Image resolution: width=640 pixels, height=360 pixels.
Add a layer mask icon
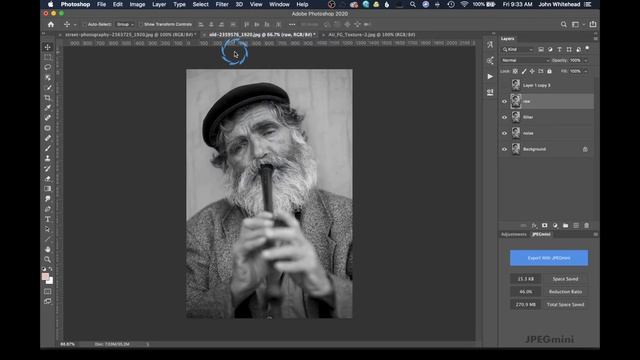(x=544, y=225)
